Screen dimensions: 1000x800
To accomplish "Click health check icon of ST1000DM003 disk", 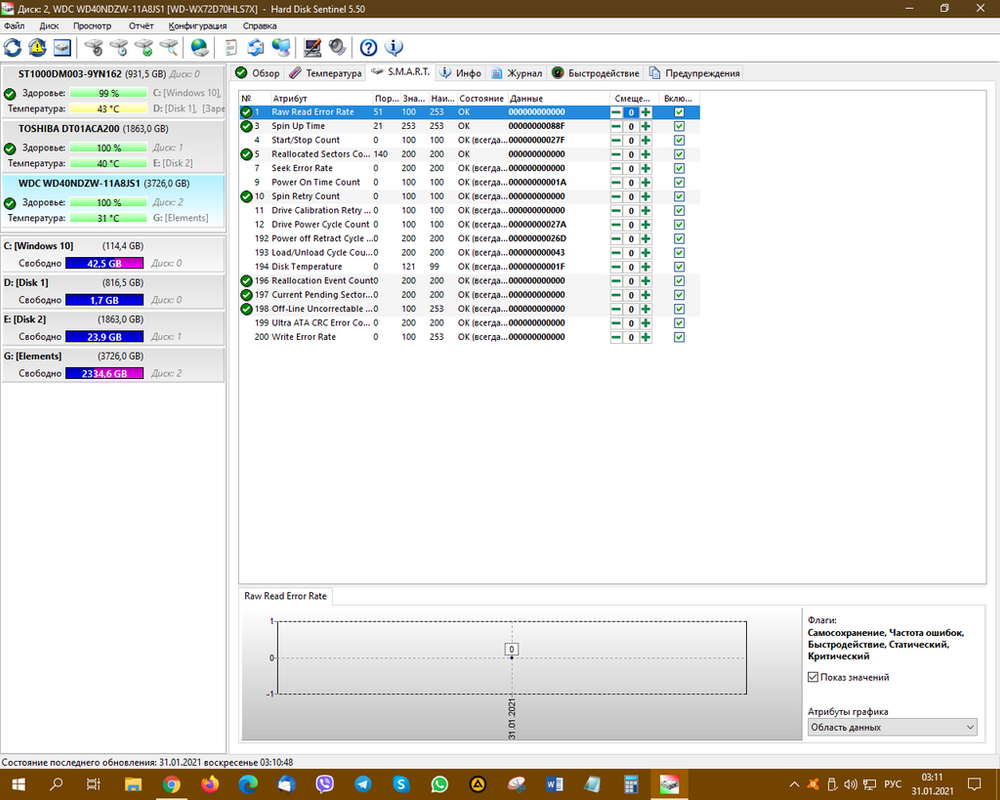I will (x=10, y=94).
